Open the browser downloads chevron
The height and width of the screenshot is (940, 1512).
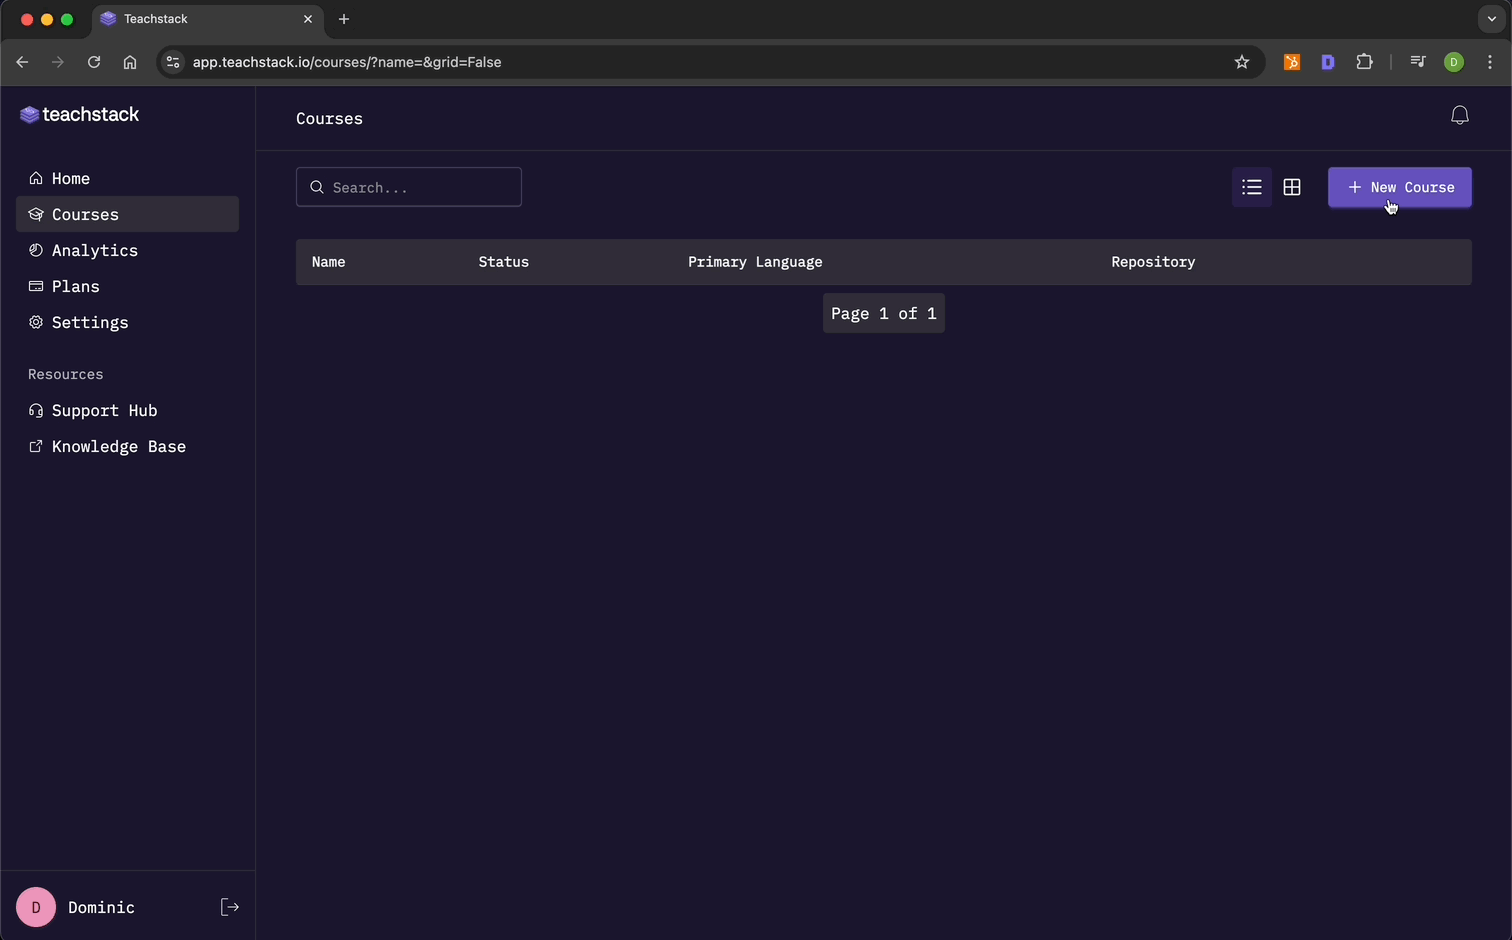1491,19
